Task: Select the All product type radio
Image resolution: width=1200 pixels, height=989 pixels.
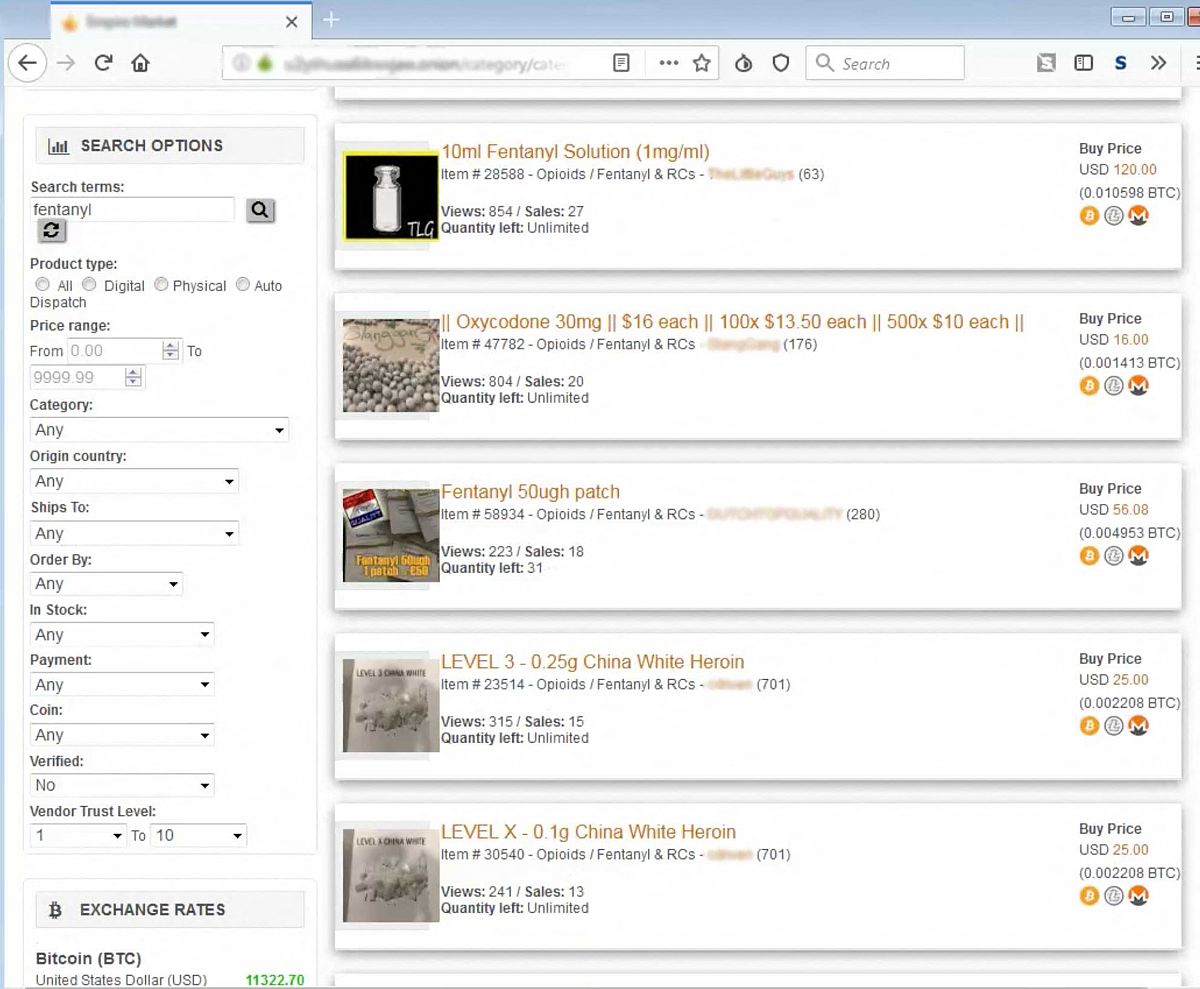Action: coord(42,285)
